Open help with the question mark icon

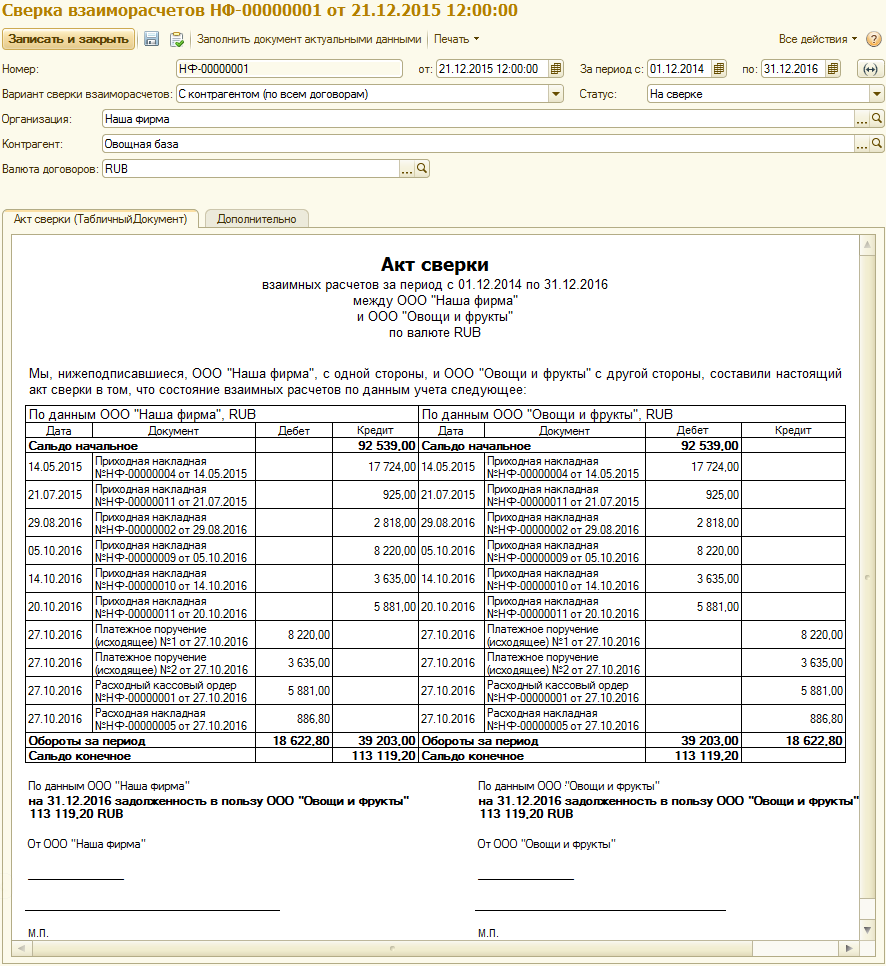pyautogui.click(x=873, y=39)
